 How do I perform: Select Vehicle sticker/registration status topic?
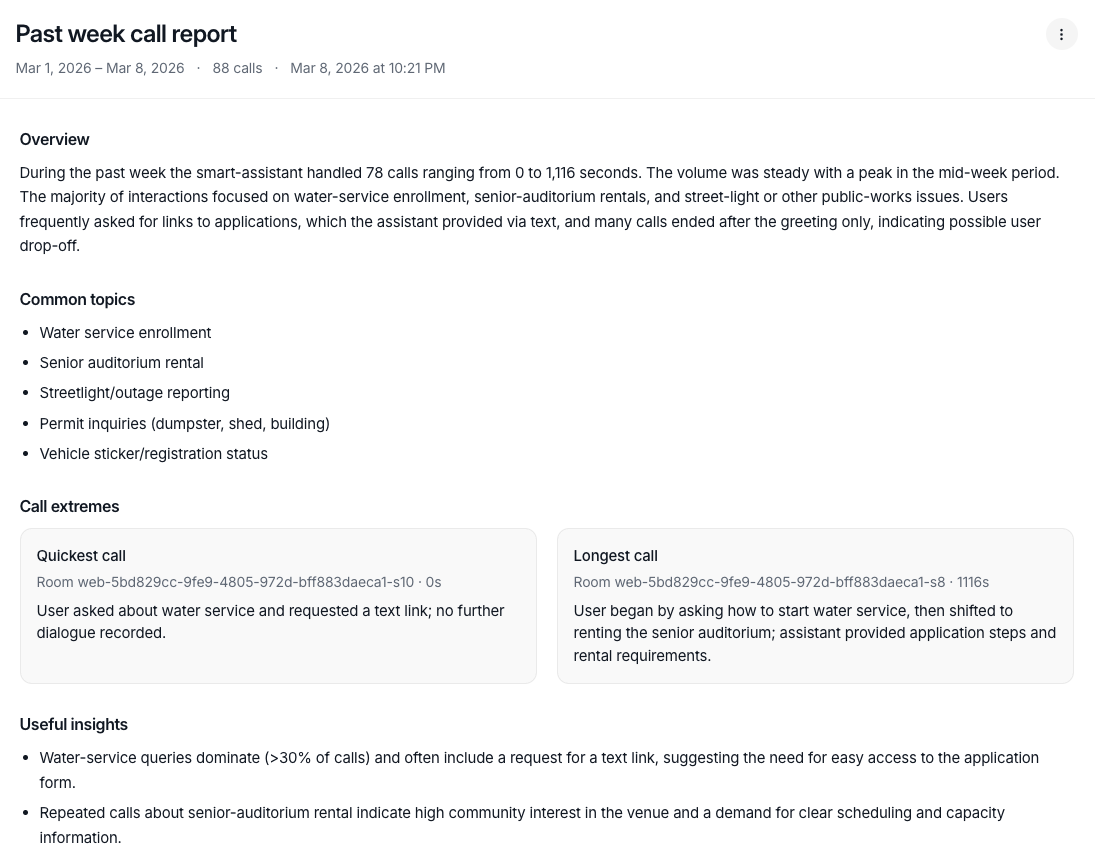[x=153, y=454]
